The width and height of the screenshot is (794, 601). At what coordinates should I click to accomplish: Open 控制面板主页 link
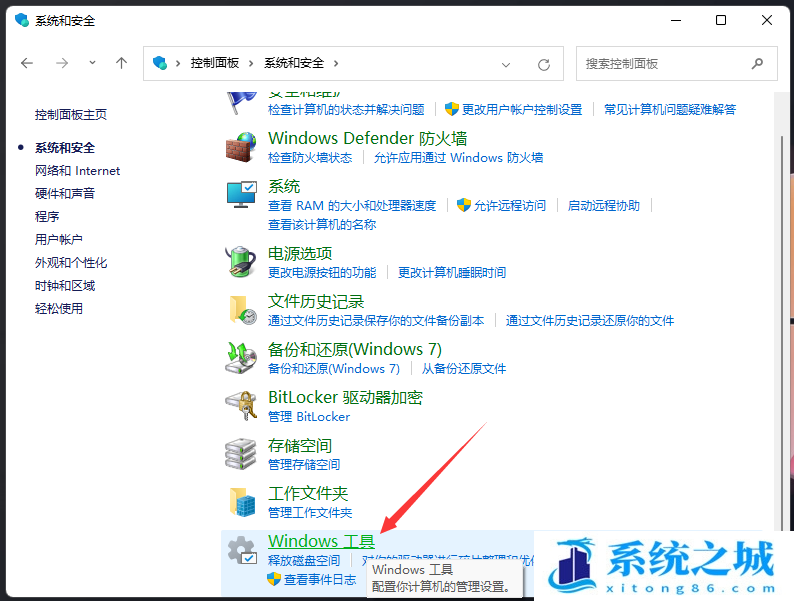pyautogui.click(x=70, y=115)
